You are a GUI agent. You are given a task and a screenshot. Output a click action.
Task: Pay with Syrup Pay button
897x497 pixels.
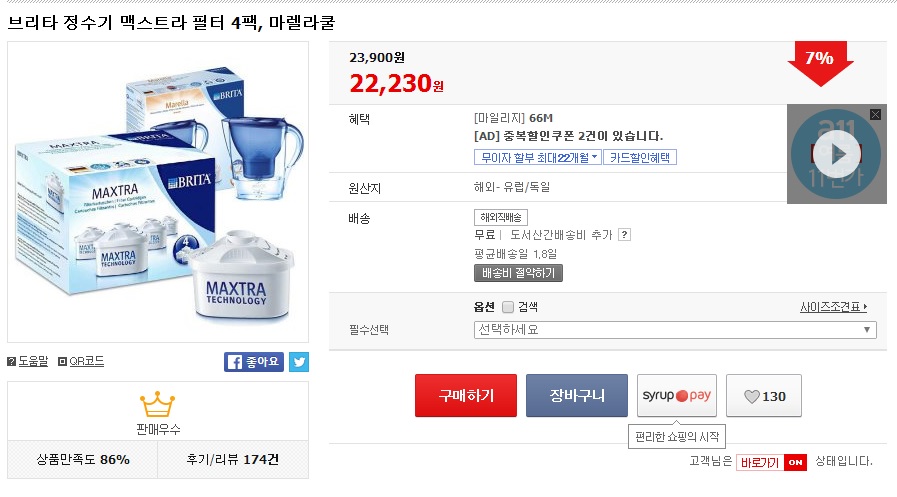[676, 396]
